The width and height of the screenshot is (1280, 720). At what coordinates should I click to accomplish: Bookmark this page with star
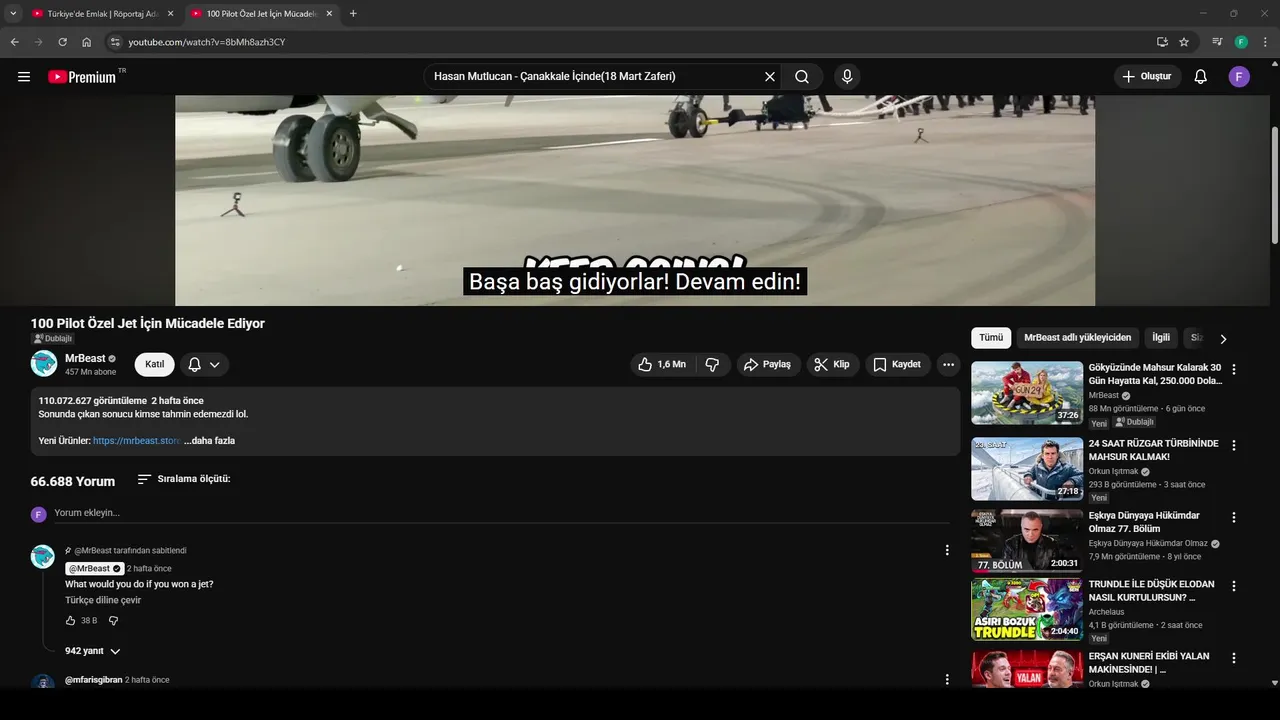point(1184,42)
